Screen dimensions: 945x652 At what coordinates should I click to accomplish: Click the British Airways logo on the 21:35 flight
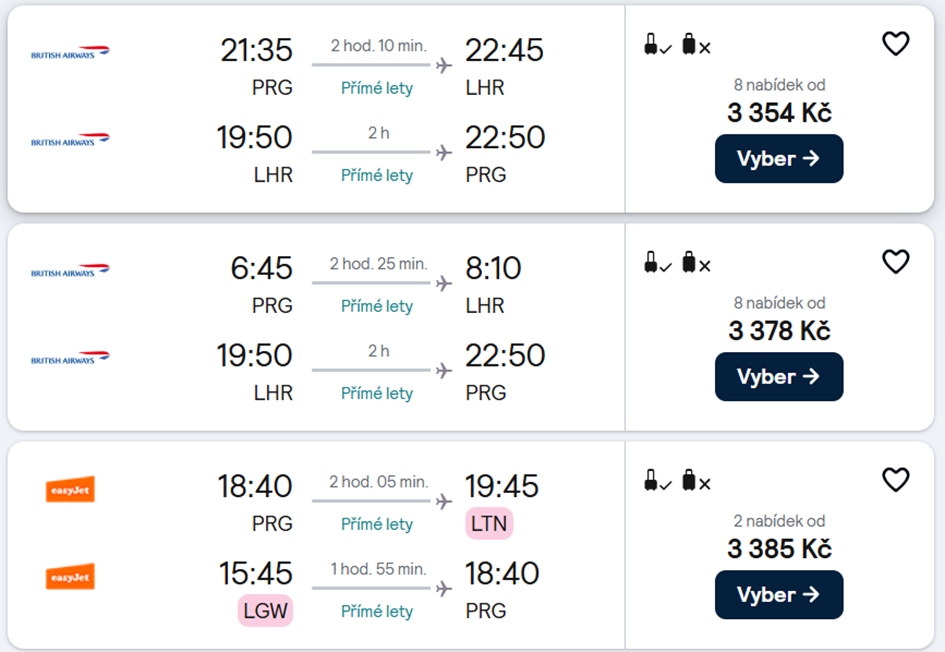[70, 52]
